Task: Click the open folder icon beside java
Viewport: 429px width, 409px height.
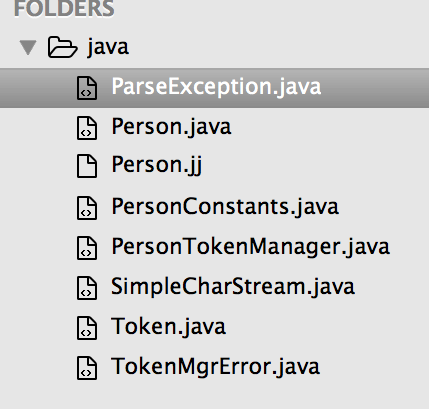Action: click(x=63, y=47)
